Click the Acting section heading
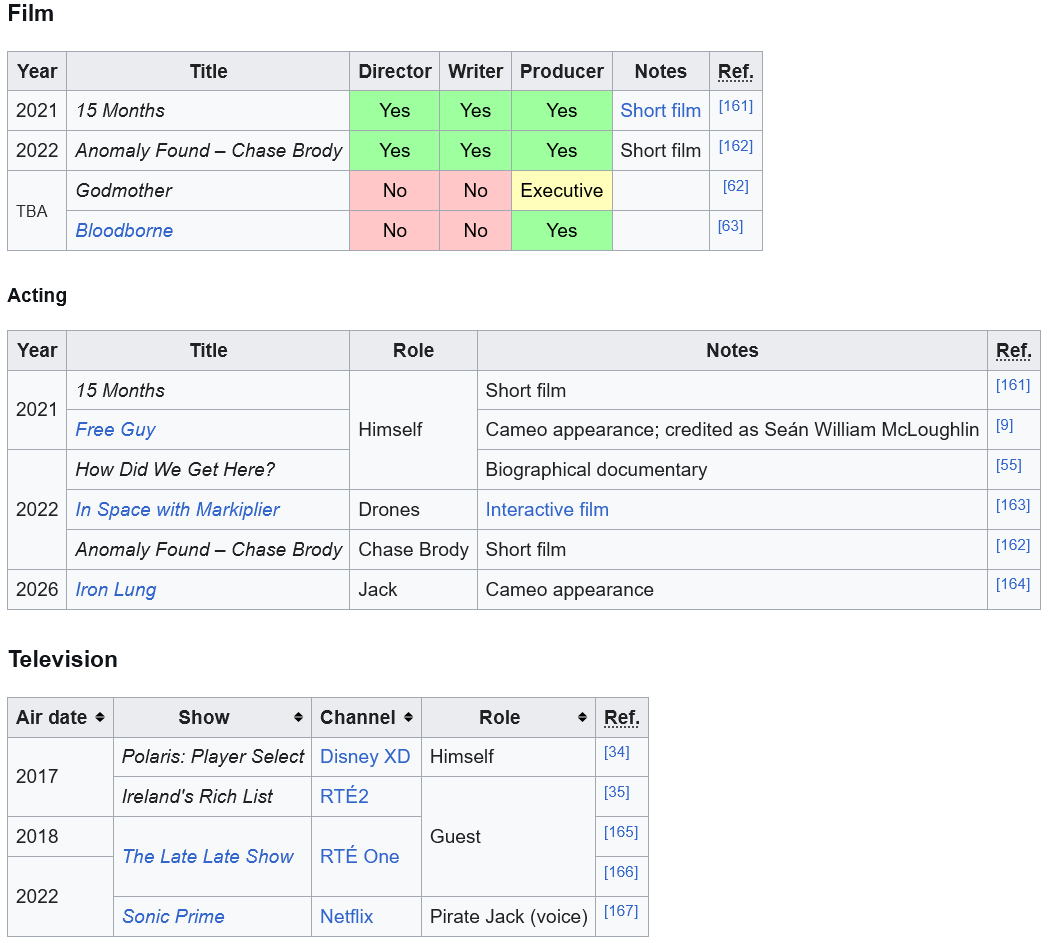Screen dimensions: 1042x944 pos(37,296)
